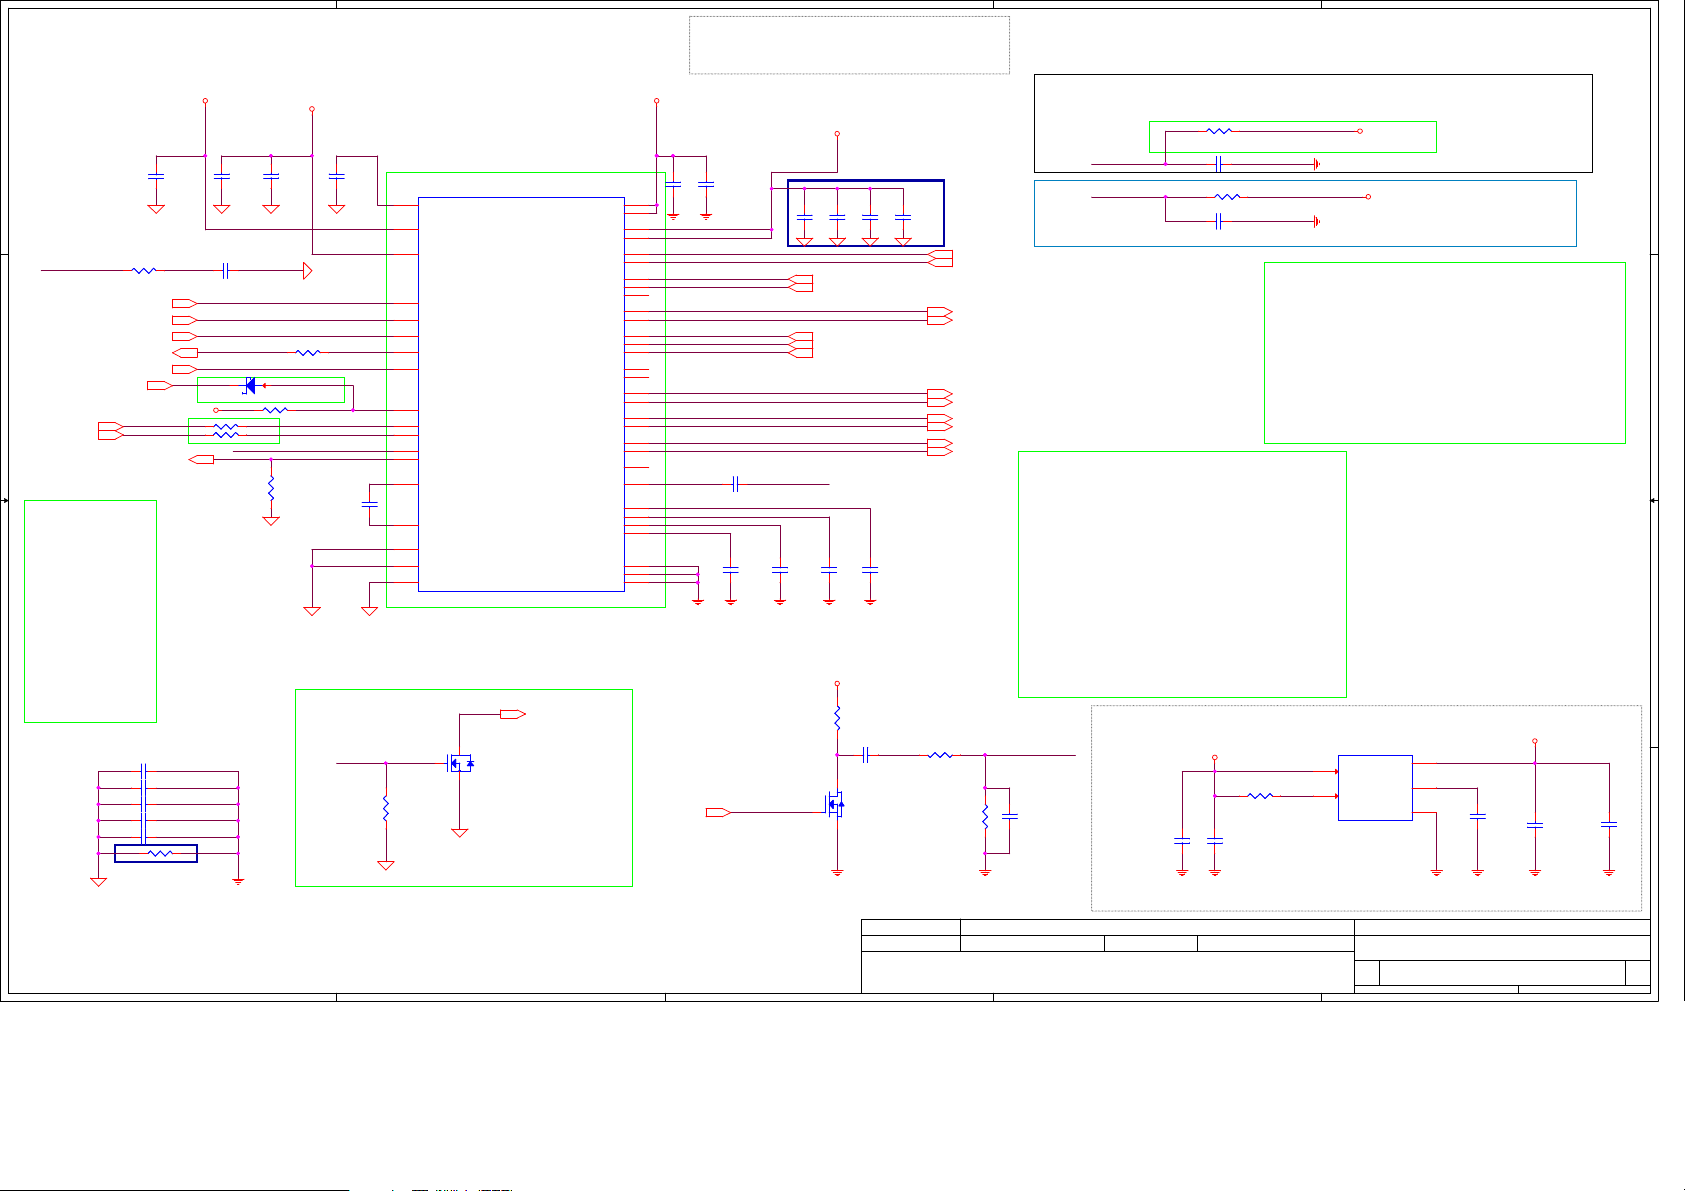Select the coupling capacitor at the MOSFET drain node
1685x1191 pixels.
pos(866,755)
